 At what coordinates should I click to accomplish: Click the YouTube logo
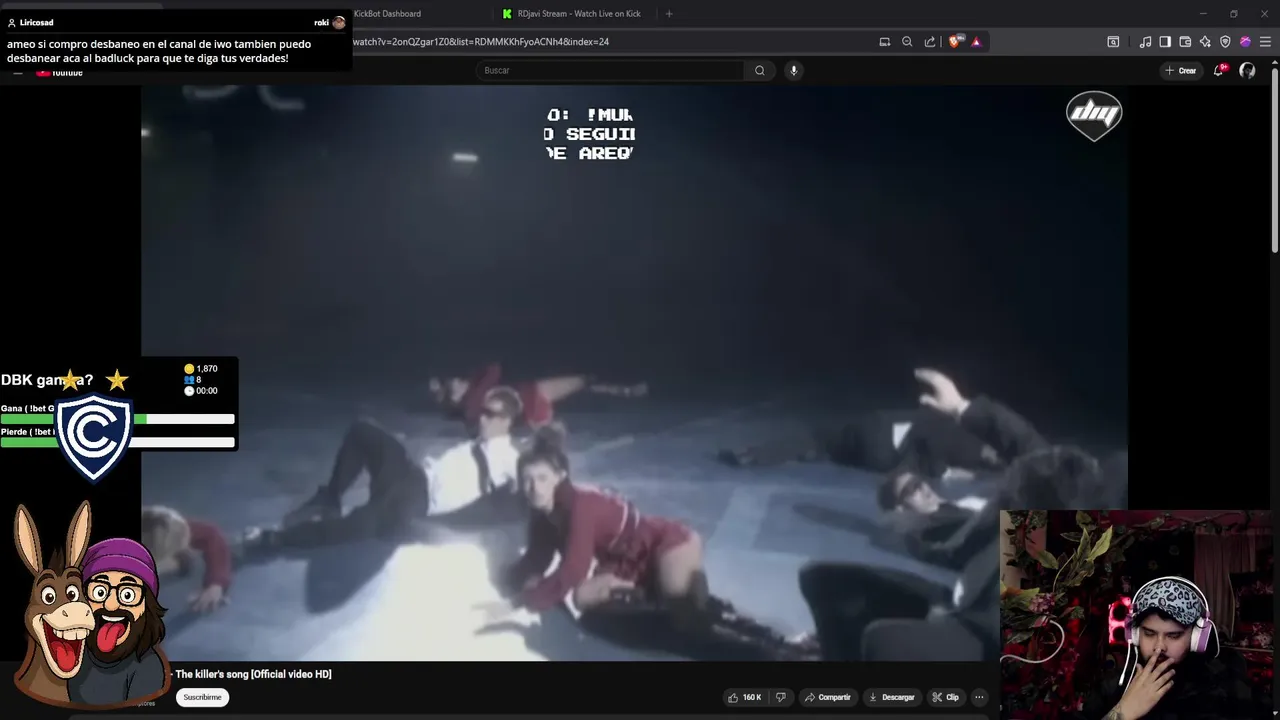click(x=60, y=72)
